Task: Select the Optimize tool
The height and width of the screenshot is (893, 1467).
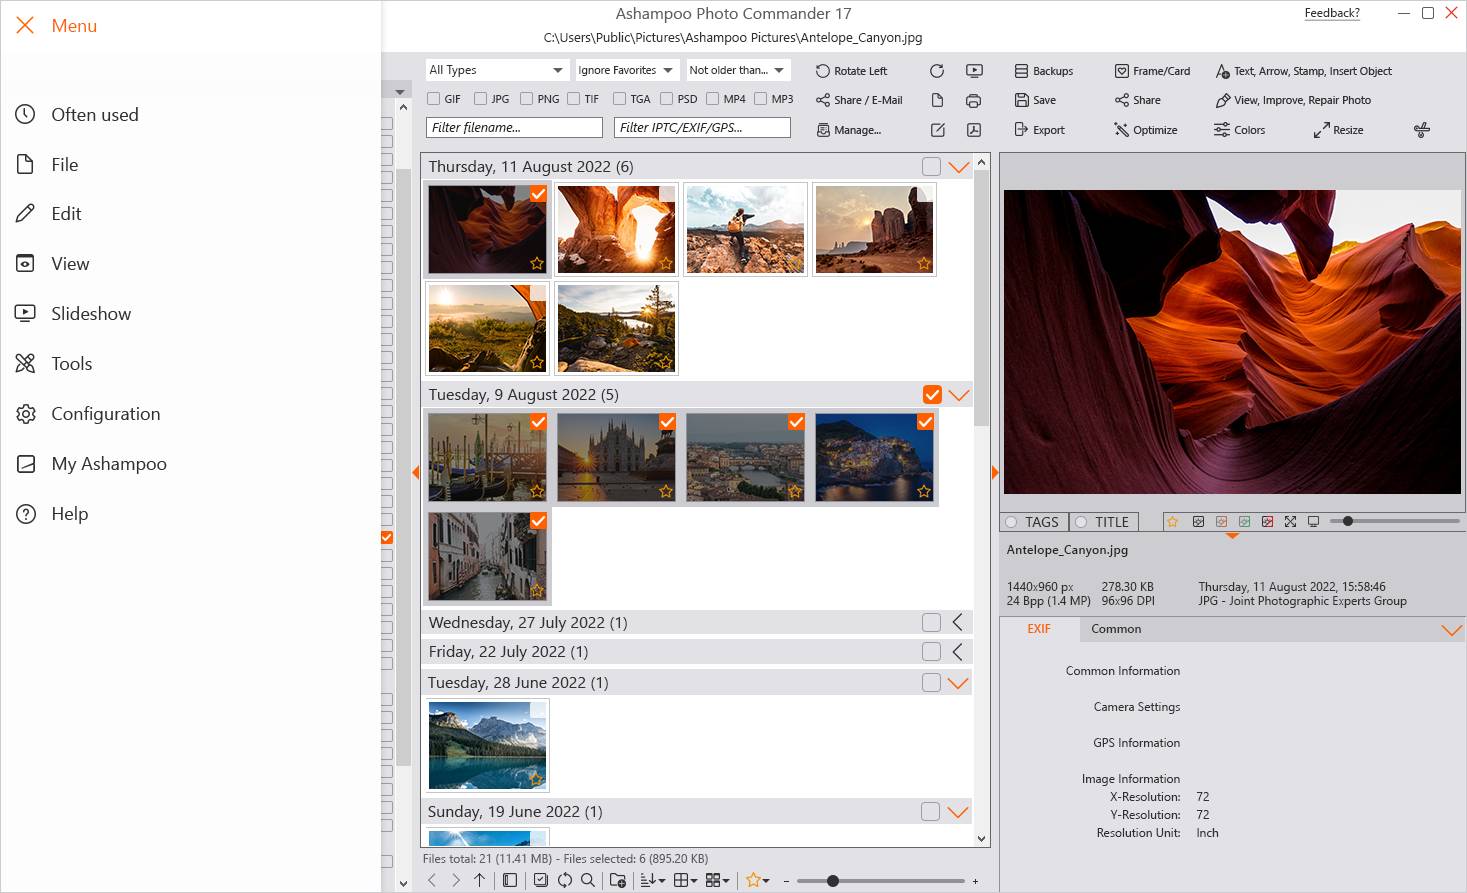Action: click(1145, 129)
